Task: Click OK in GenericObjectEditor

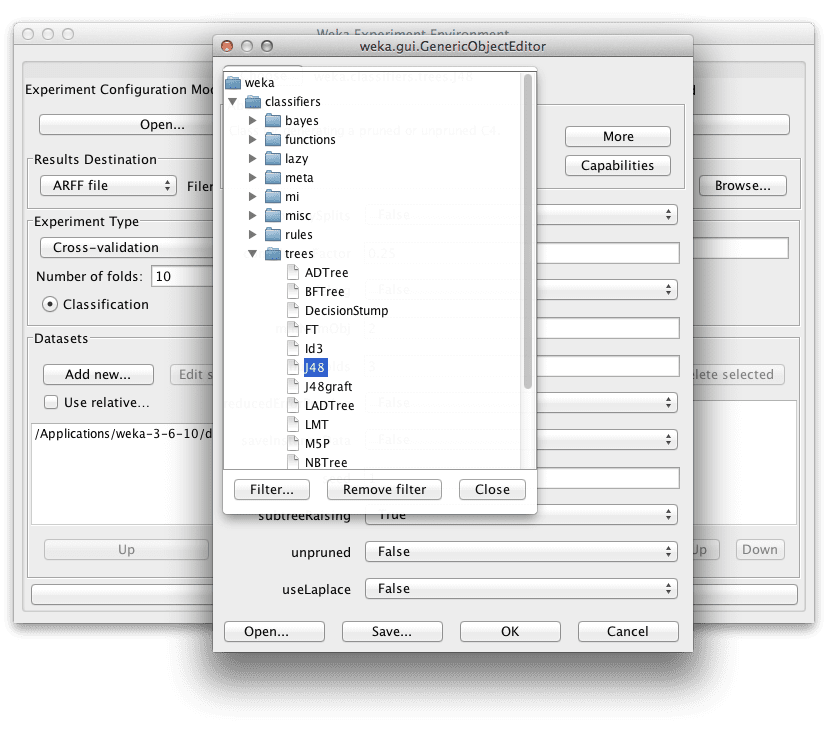Action: point(510,632)
